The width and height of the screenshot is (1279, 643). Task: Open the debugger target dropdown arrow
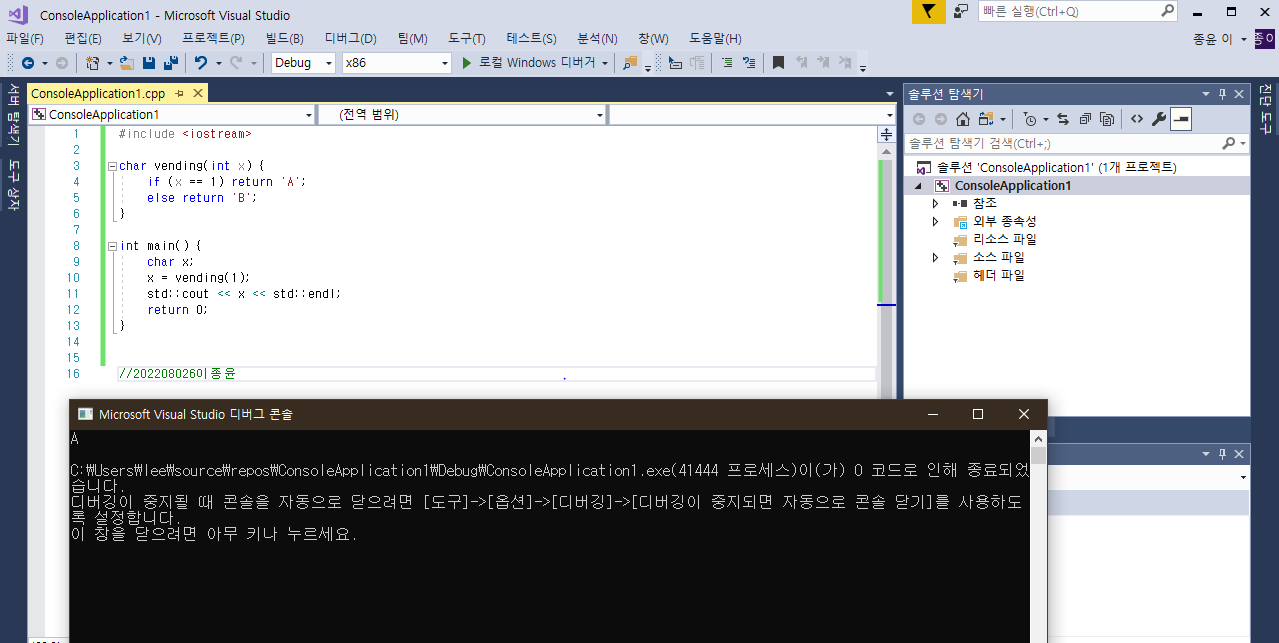(605, 63)
